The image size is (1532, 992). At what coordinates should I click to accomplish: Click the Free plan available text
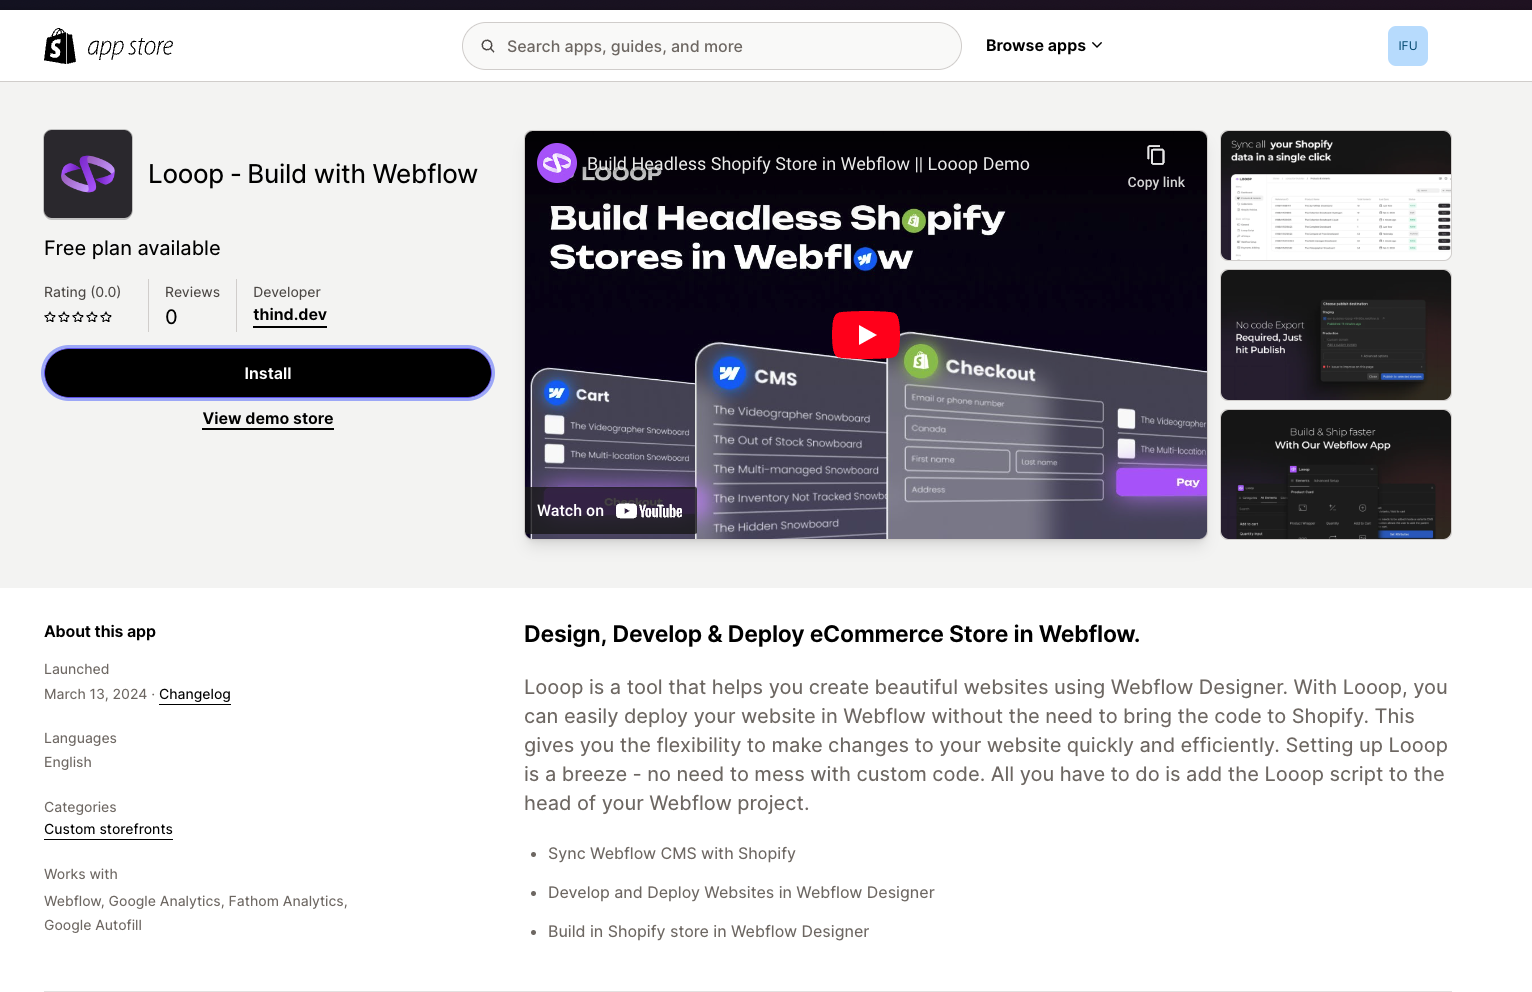tap(132, 248)
